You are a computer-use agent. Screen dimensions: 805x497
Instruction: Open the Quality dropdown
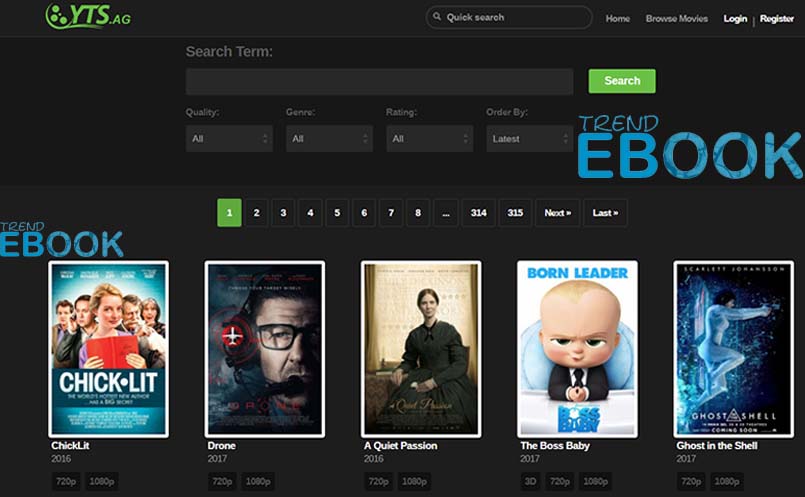[229, 139]
